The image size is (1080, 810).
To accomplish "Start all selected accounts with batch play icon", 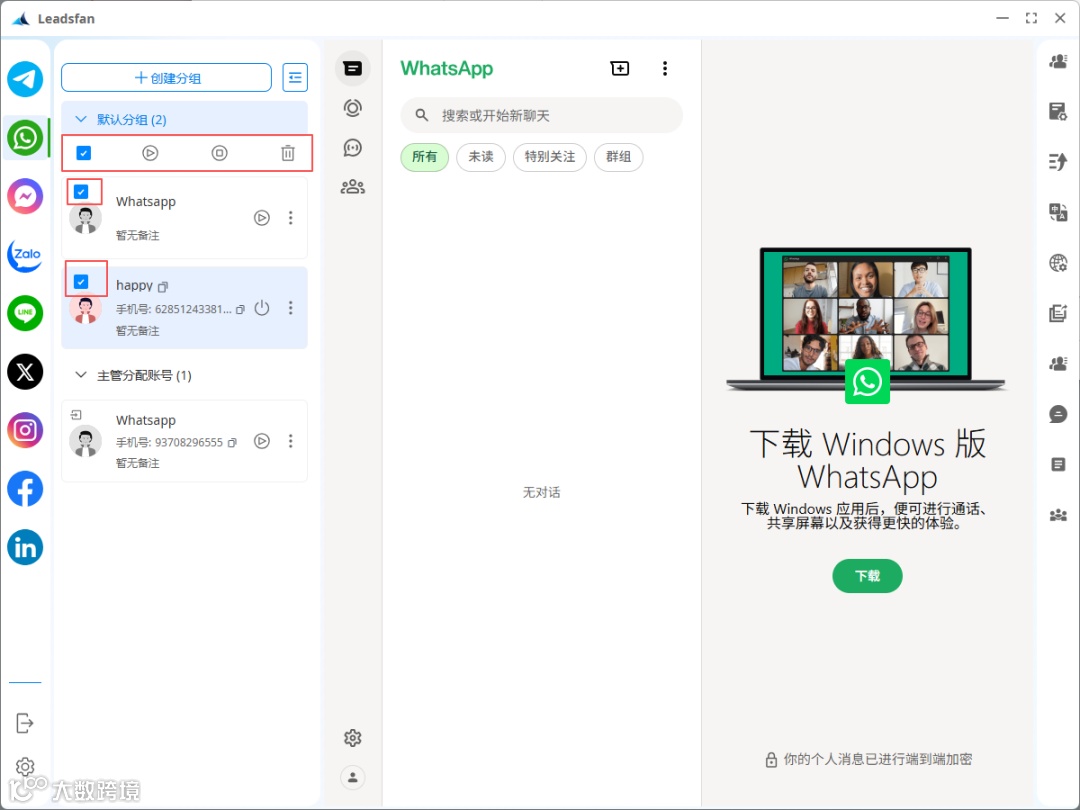I will coord(150,153).
